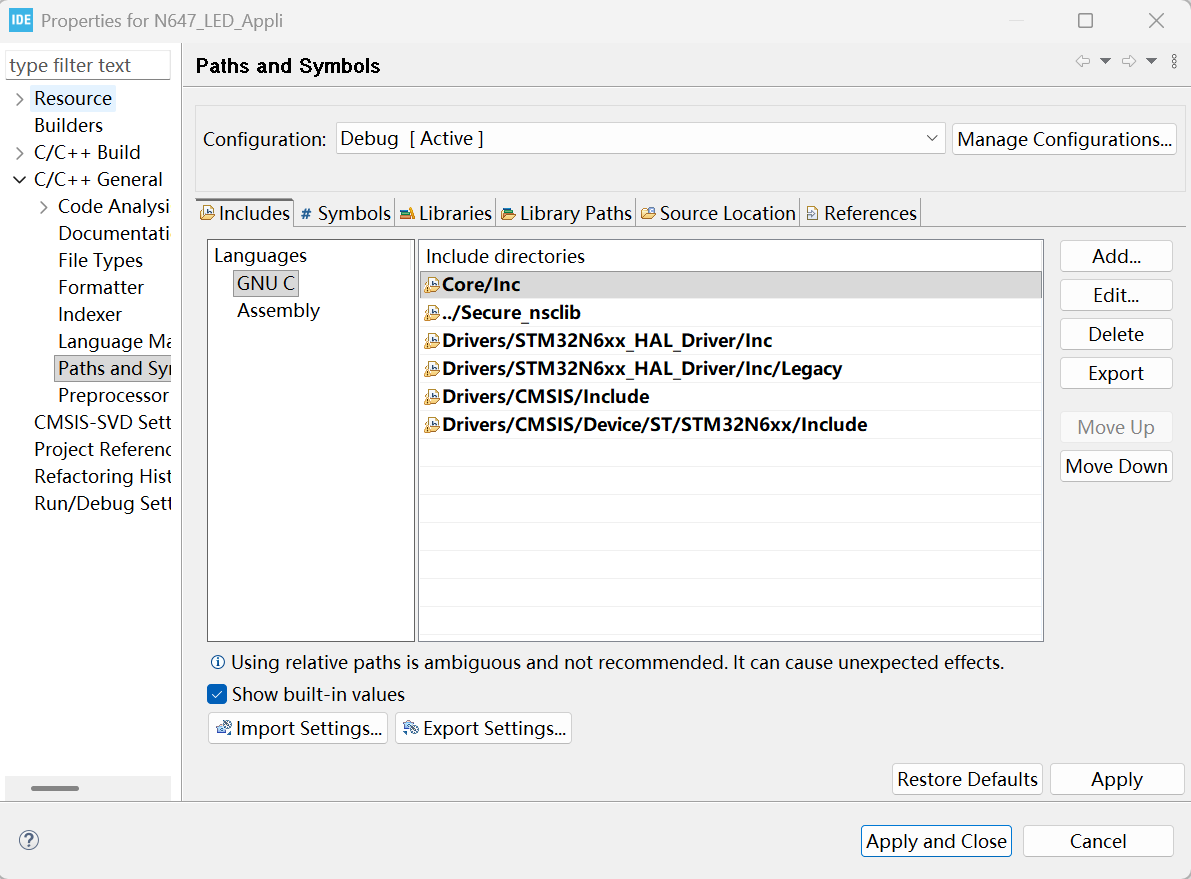
Task: Click the left pane horizontal scrollbar
Action: 55,788
